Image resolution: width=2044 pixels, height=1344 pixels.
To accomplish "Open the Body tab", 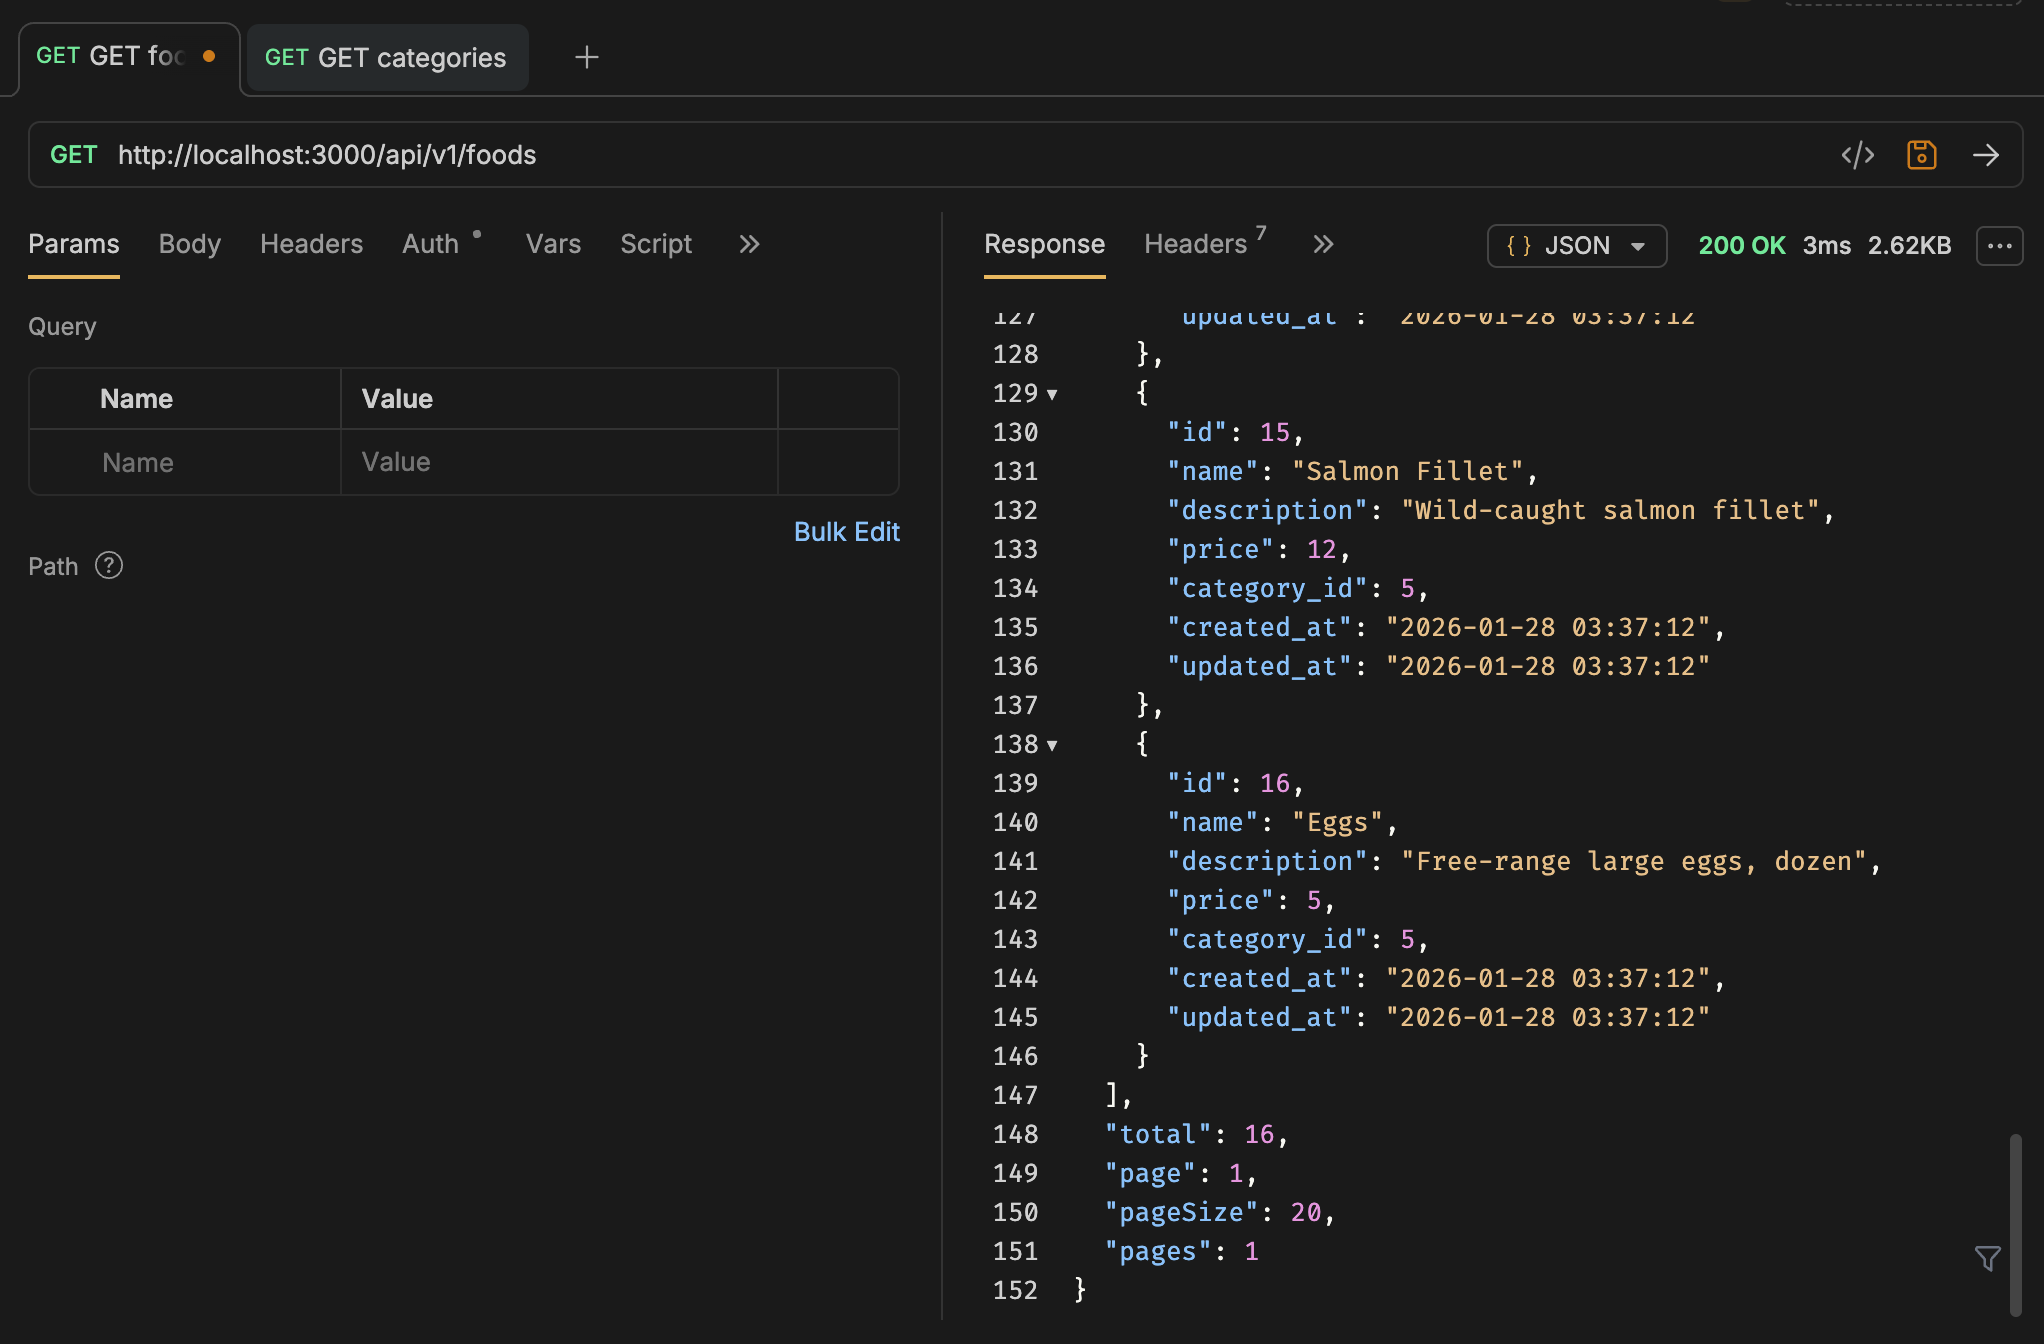I will pos(189,244).
